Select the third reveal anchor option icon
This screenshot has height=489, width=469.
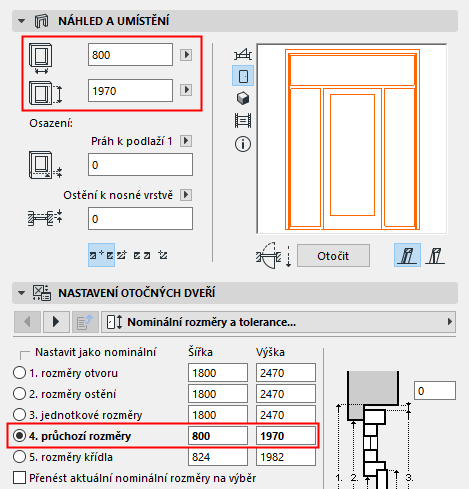[x=142, y=255]
